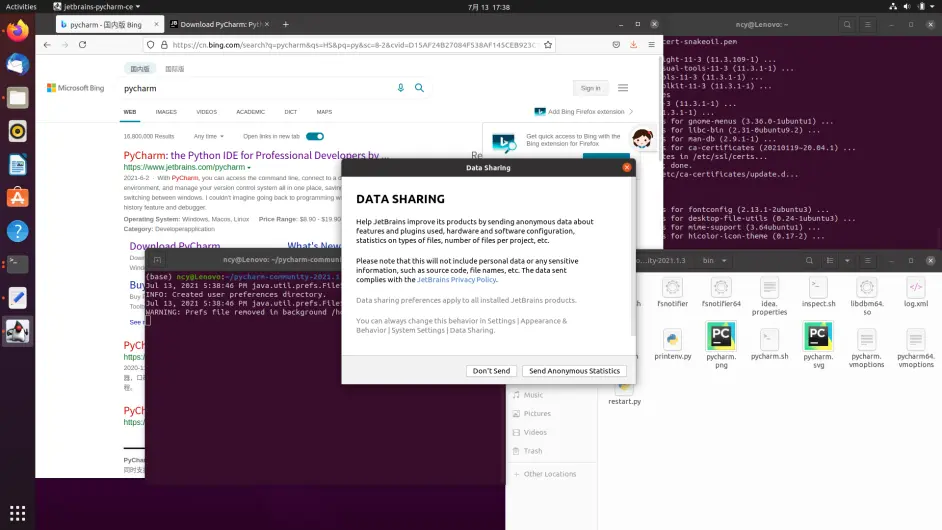Open Thunderbird mail from the dock
The image size is (942, 530).
[17, 64]
